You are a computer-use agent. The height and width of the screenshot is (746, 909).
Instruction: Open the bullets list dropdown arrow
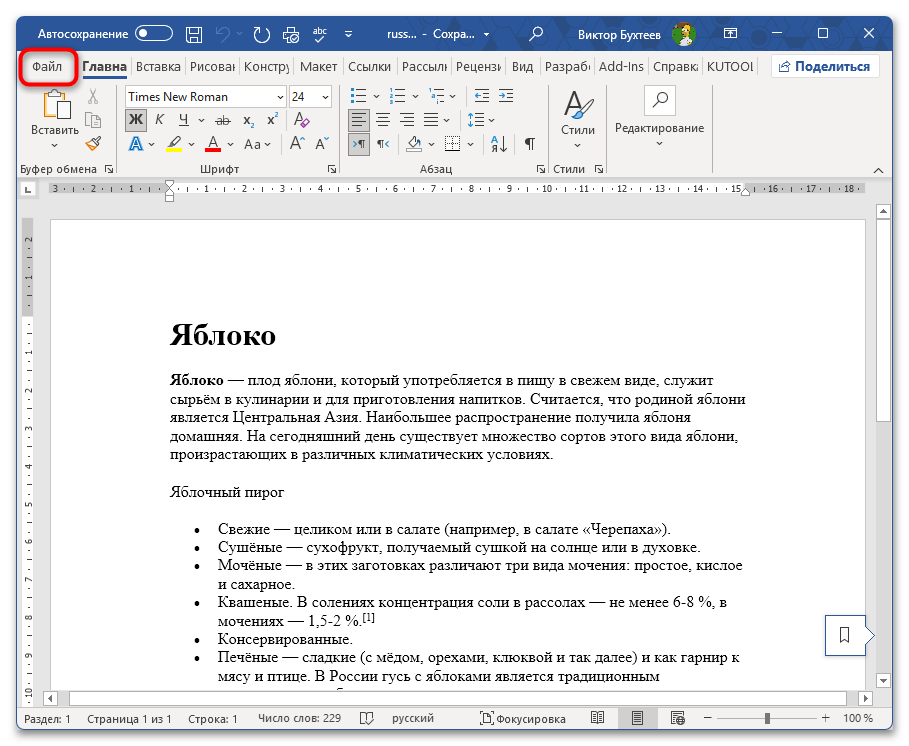(376, 94)
